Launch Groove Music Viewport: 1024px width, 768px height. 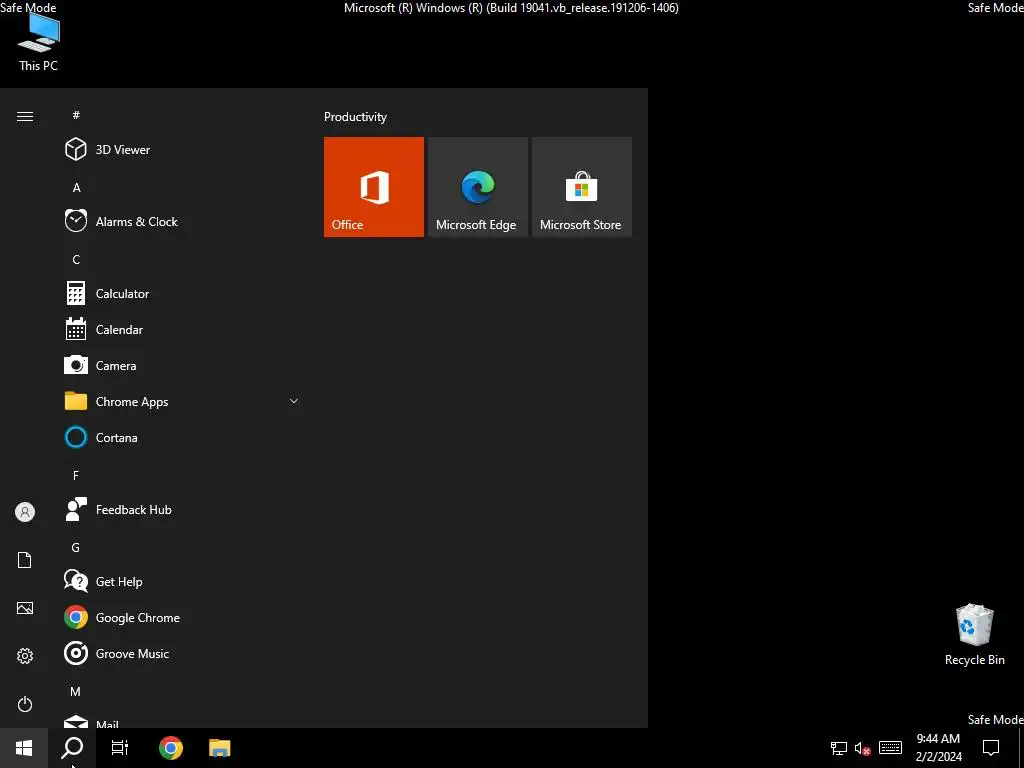coord(183,654)
